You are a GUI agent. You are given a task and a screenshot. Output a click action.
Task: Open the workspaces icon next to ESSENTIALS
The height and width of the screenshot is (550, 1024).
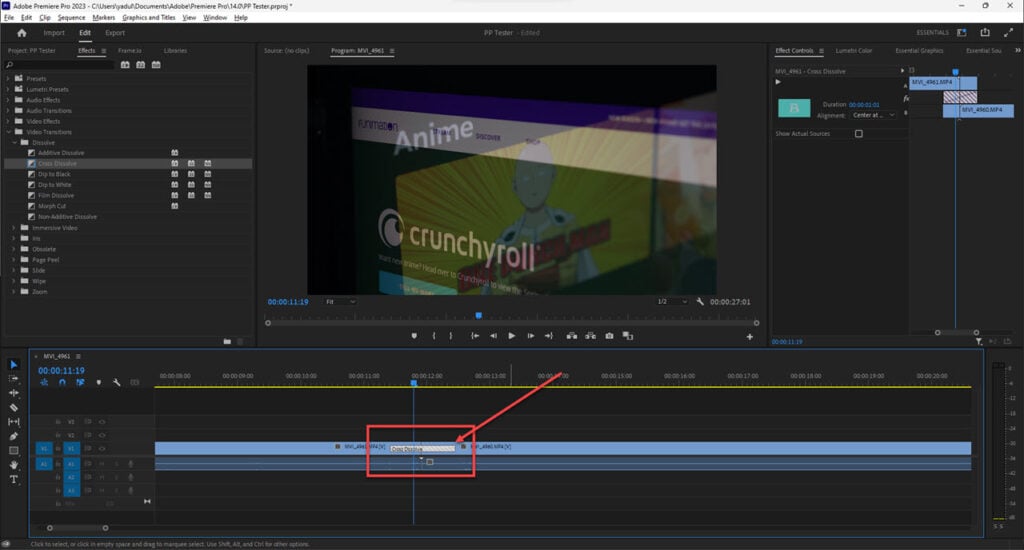tap(961, 33)
